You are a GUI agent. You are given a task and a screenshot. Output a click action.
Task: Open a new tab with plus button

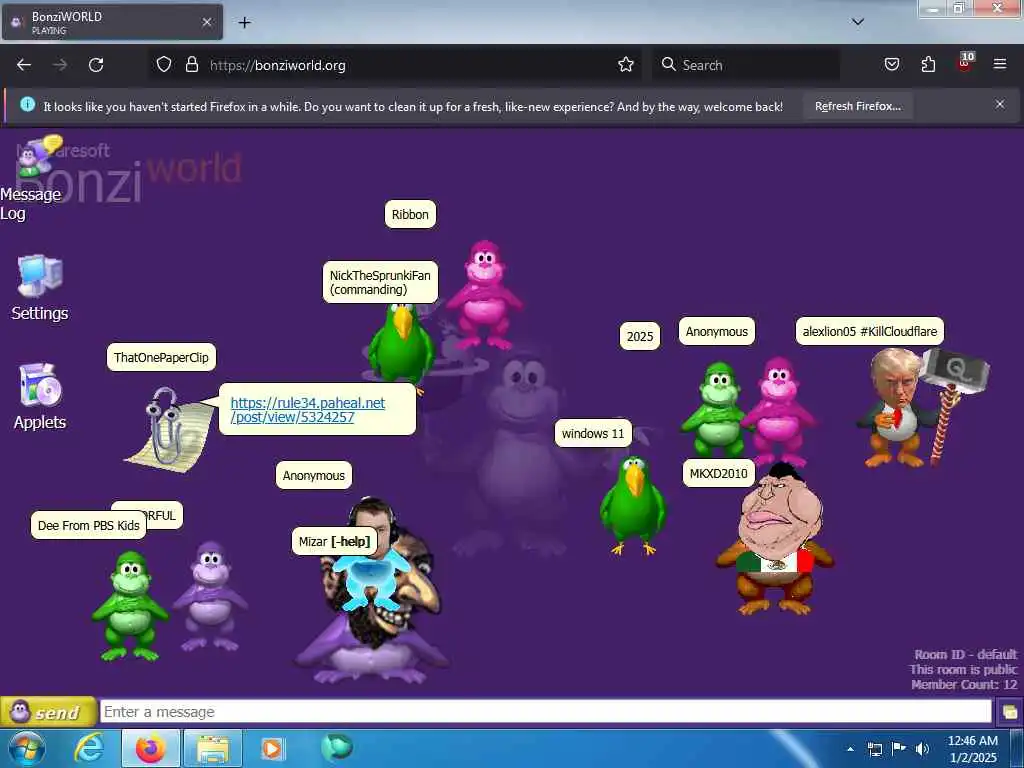(244, 23)
